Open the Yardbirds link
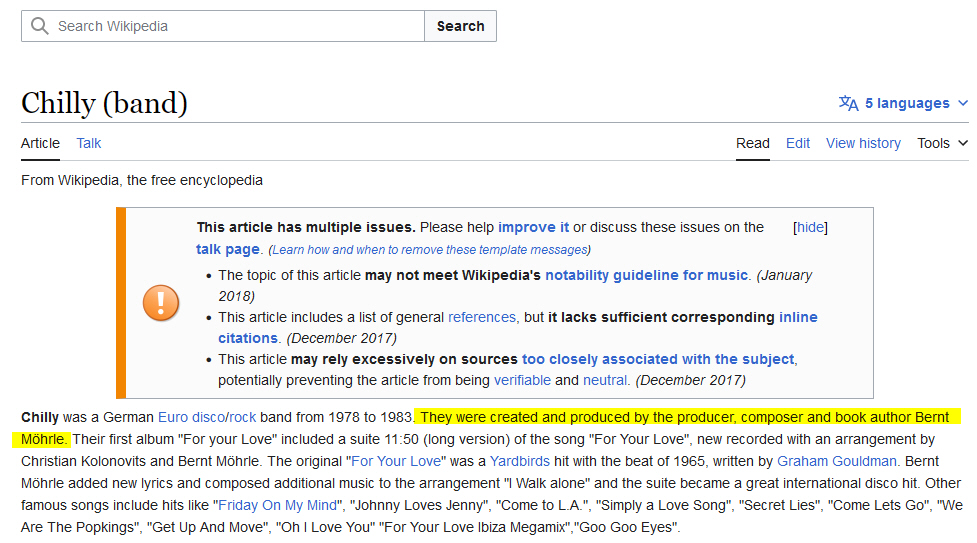The height and width of the screenshot is (543, 977). point(520,461)
